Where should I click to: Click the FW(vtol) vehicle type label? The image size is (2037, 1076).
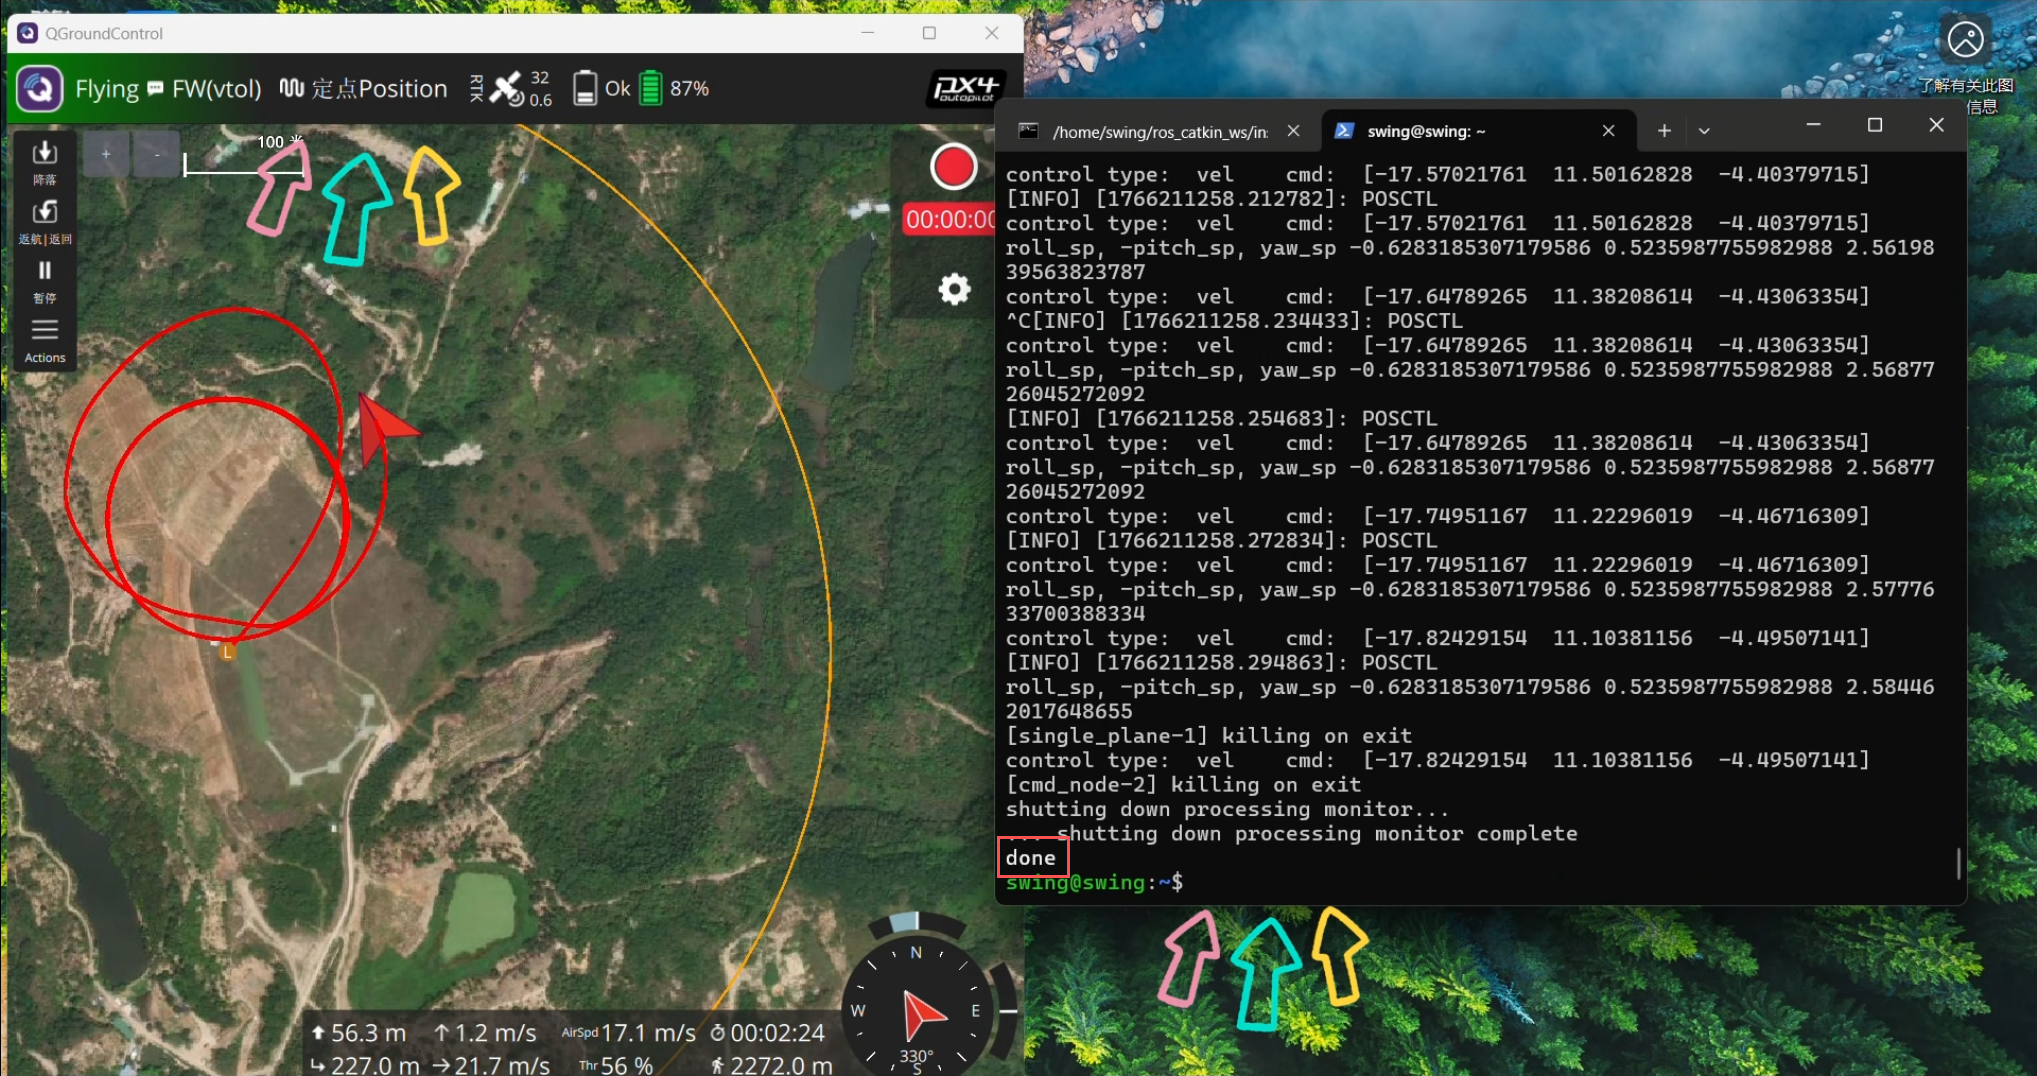tap(217, 89)
